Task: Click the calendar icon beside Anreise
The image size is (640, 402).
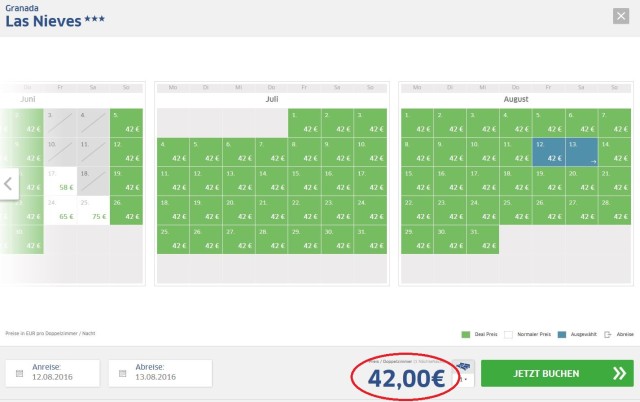Action: coord(20,373)
